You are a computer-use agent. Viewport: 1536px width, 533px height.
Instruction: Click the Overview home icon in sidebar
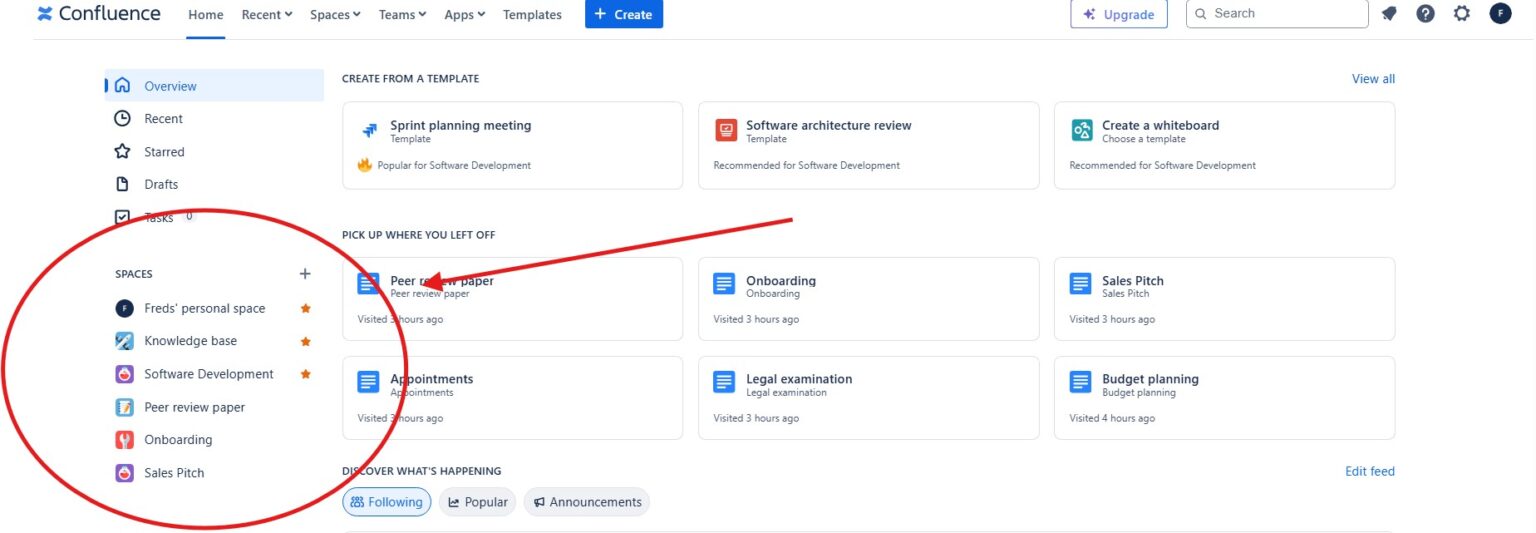(x=122, y=86)
